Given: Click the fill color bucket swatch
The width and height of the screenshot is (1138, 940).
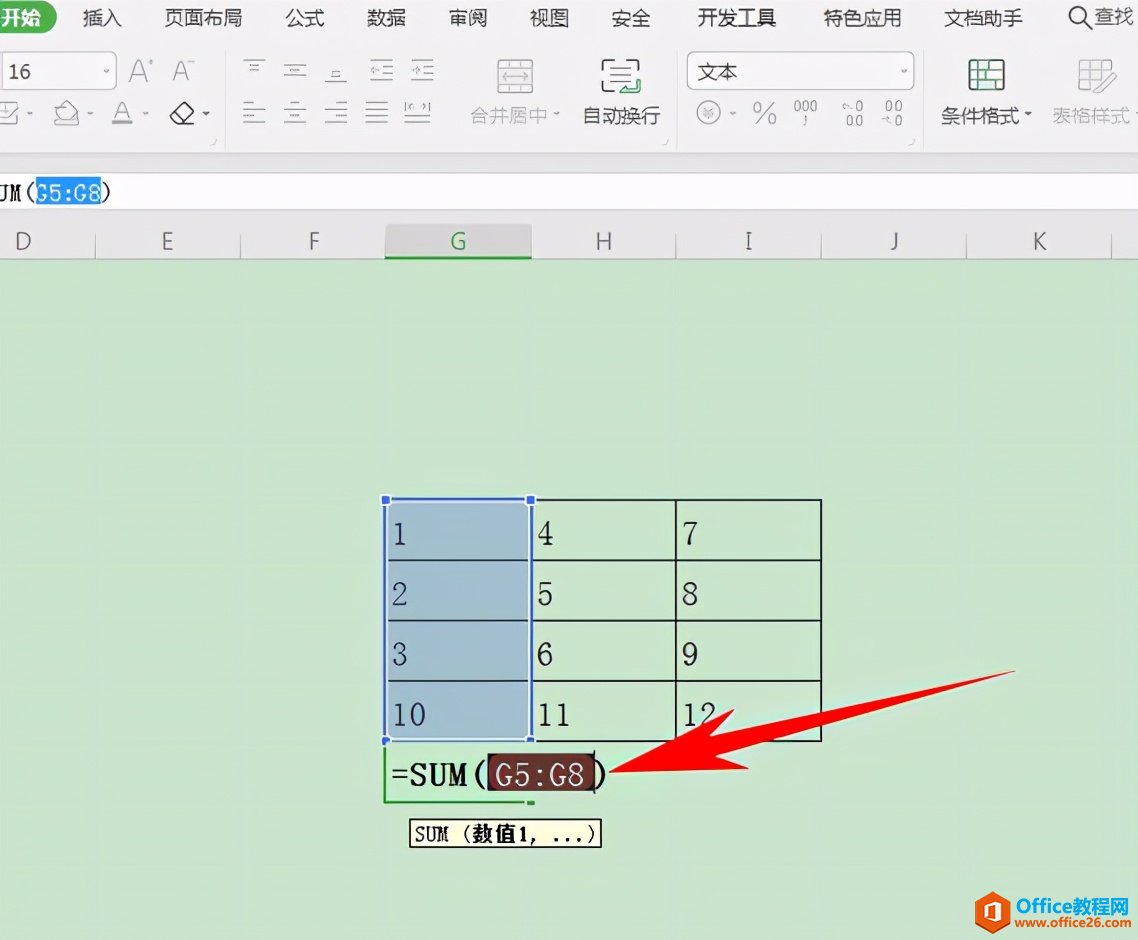Looking at the screenshot, I should [66, 113].
